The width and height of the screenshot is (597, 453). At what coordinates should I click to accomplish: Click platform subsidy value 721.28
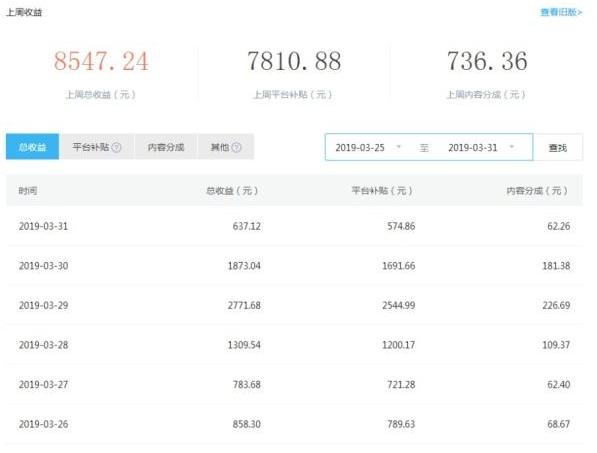(401, 384)
